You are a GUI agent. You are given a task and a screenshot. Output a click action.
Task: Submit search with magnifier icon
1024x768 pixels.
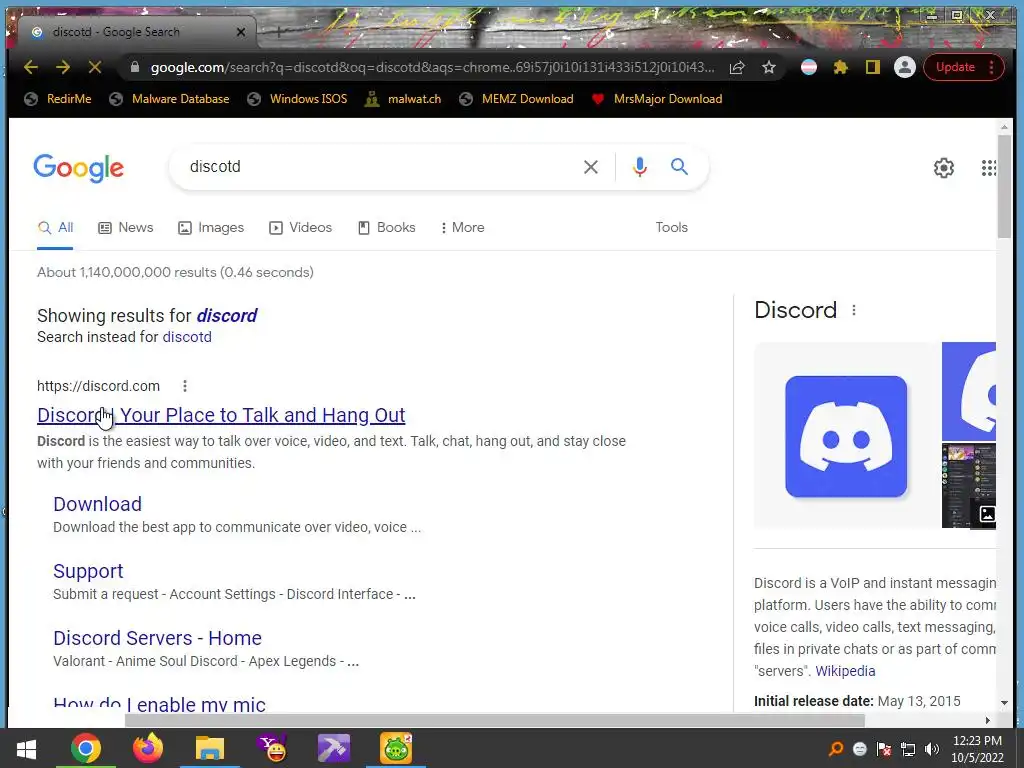679,167
